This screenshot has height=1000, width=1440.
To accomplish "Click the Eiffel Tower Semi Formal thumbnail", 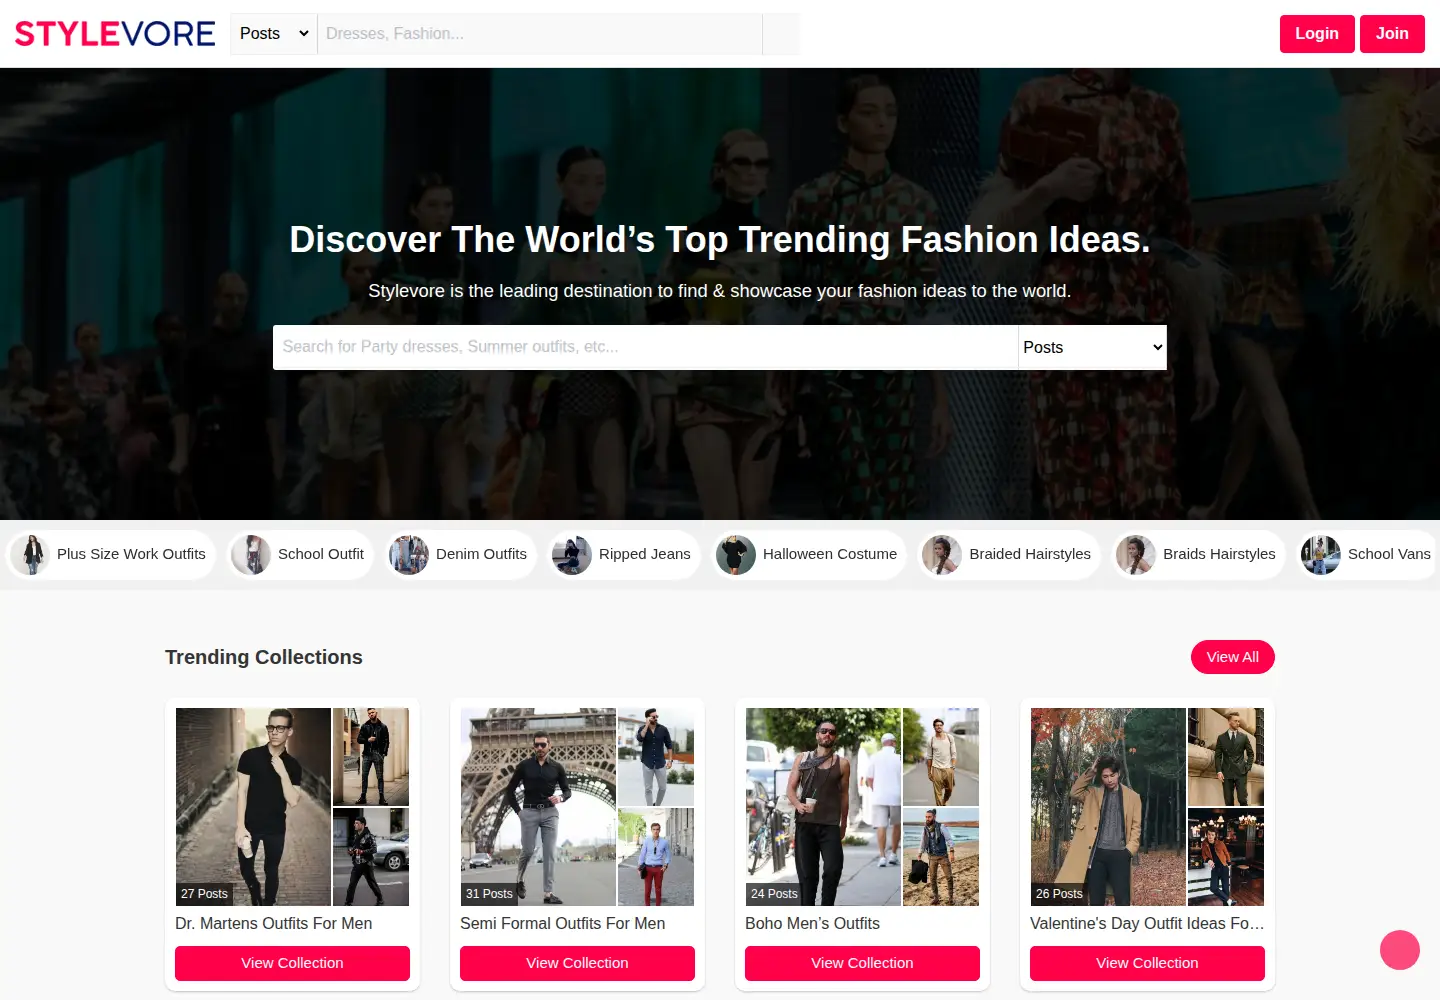I will (538, 807).
